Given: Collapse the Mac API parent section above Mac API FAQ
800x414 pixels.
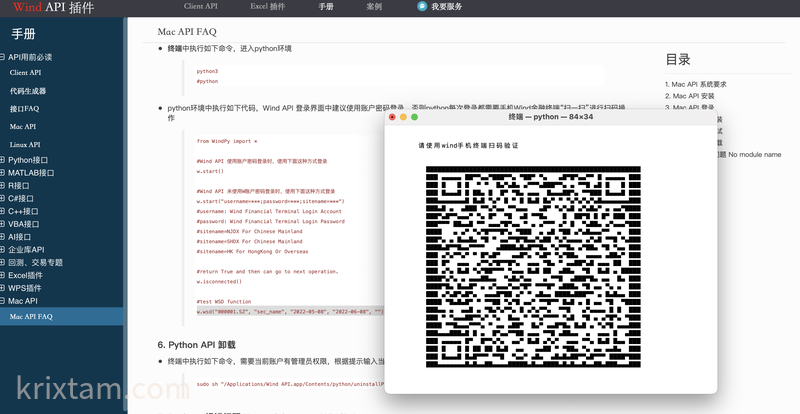Looking at the screenshot, I should tap(3, 301).
